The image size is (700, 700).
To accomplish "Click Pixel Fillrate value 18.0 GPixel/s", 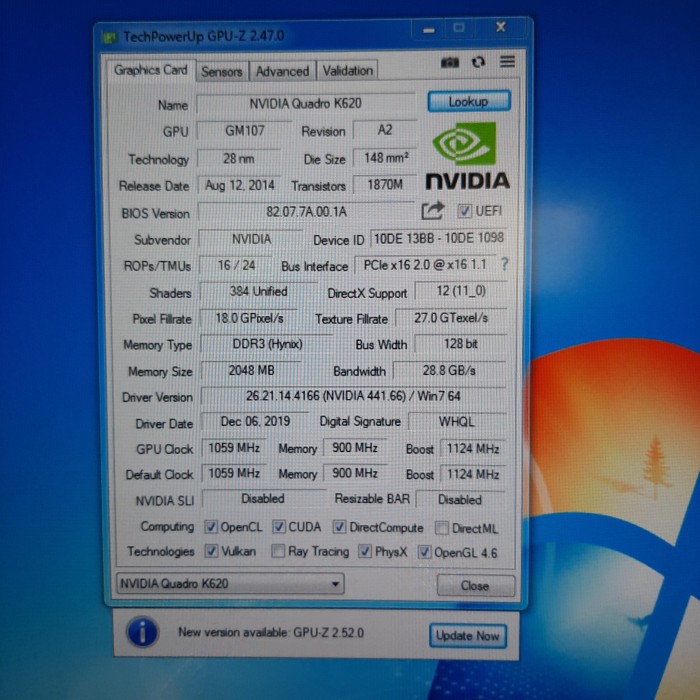I will tap(249, 318).
